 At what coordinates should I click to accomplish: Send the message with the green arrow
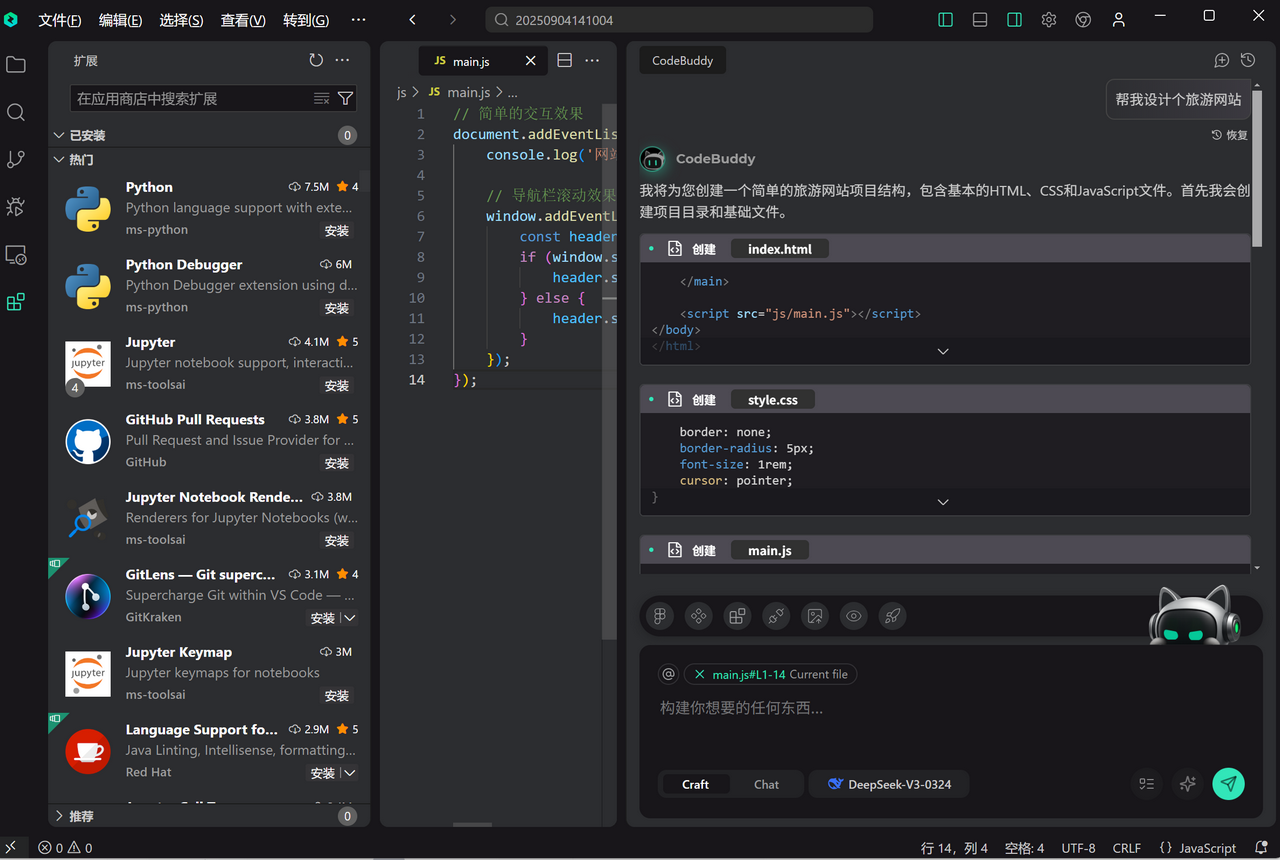pos(1229,784)
